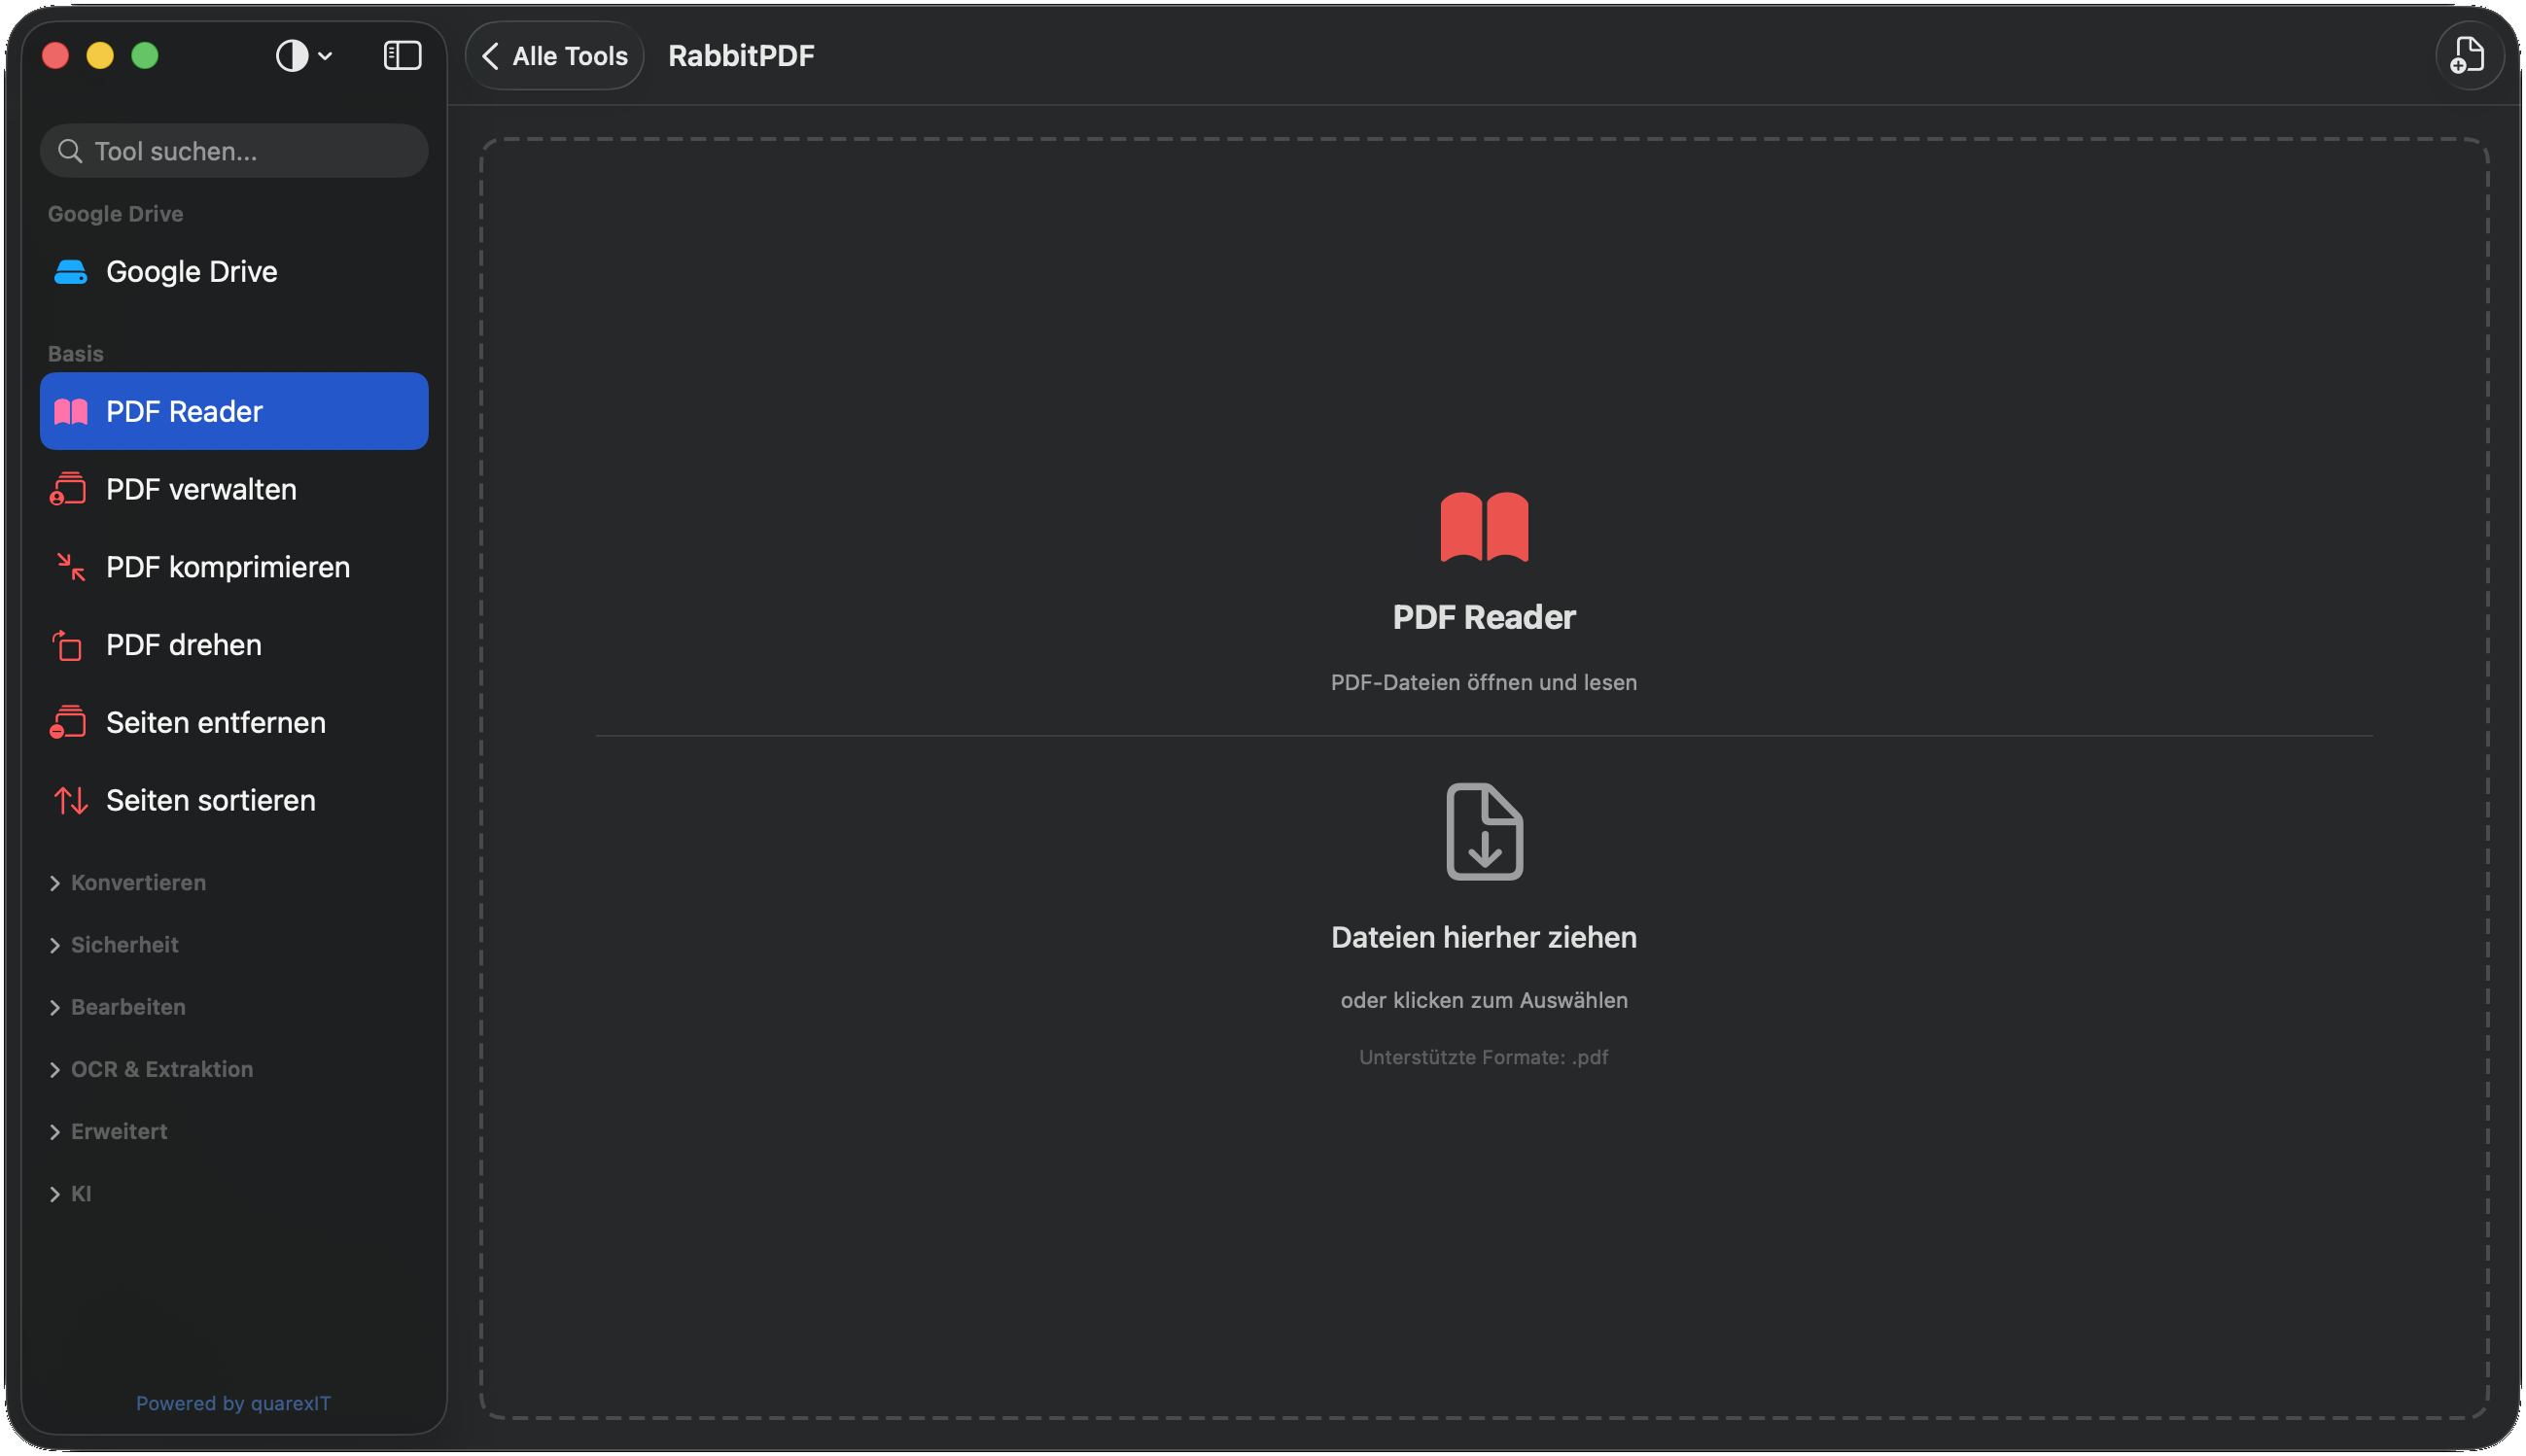Click the 'Basis' section header
Screen dimensions: 2526x1456
coord(76,353)
